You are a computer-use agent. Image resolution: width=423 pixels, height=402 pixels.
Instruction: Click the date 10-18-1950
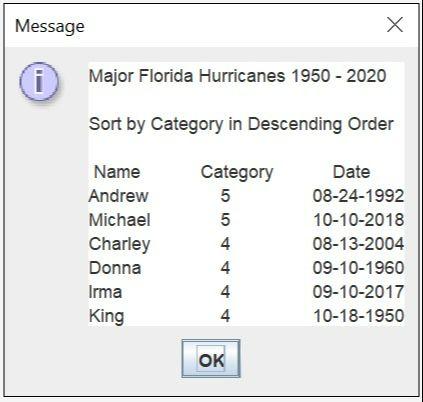click(x=359, y=316)
